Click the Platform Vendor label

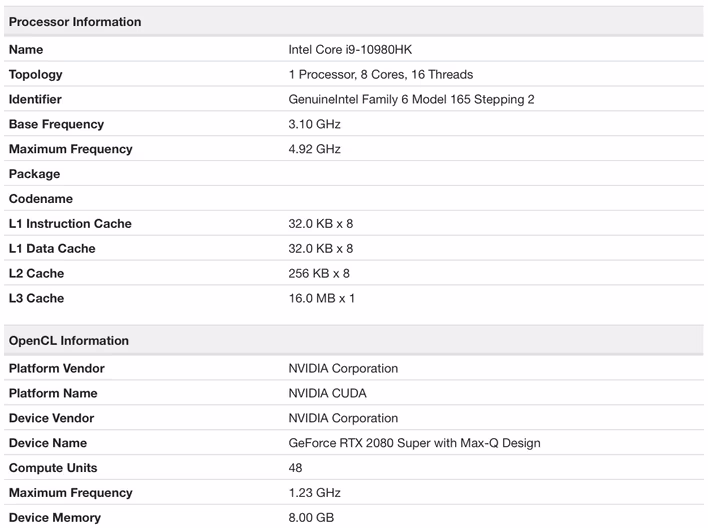(56, 368)
